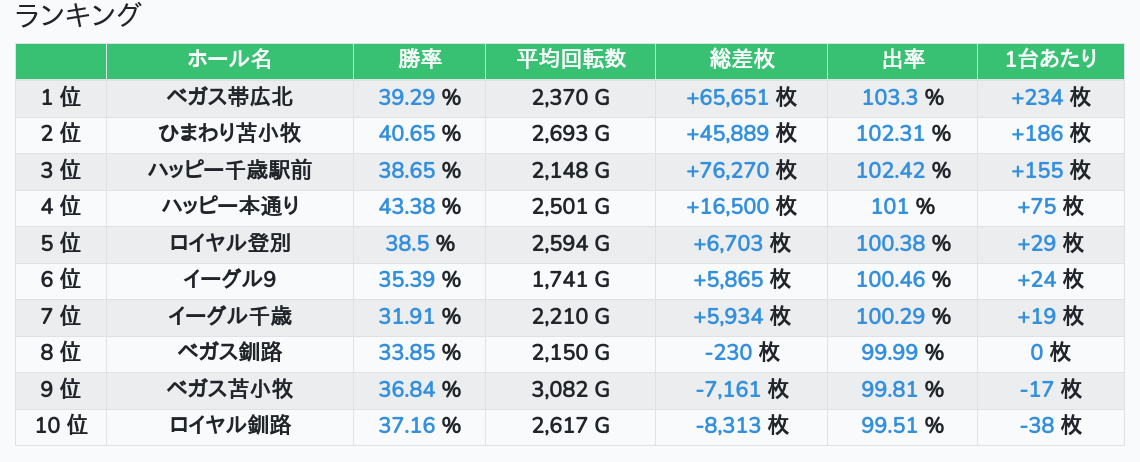The width and height of the screenshot is (1140, 462).
Task: Click the イーグル千歳 hall name
Action: (229, 317)
